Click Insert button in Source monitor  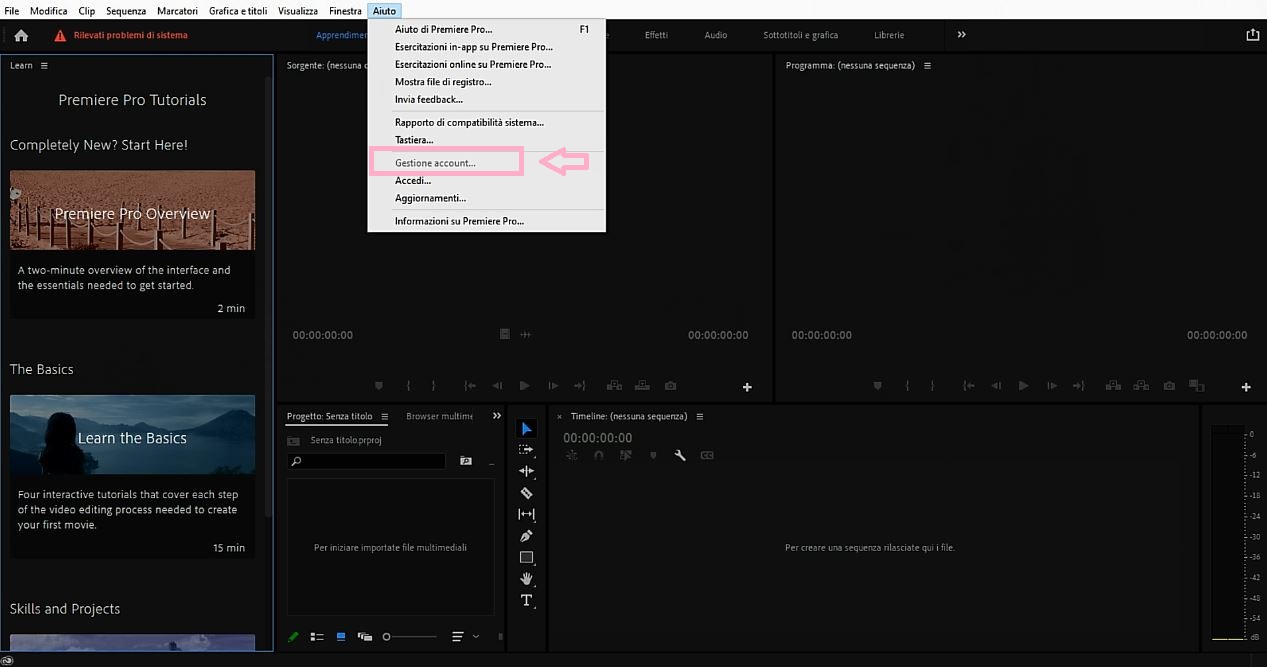tap(614, 386)
